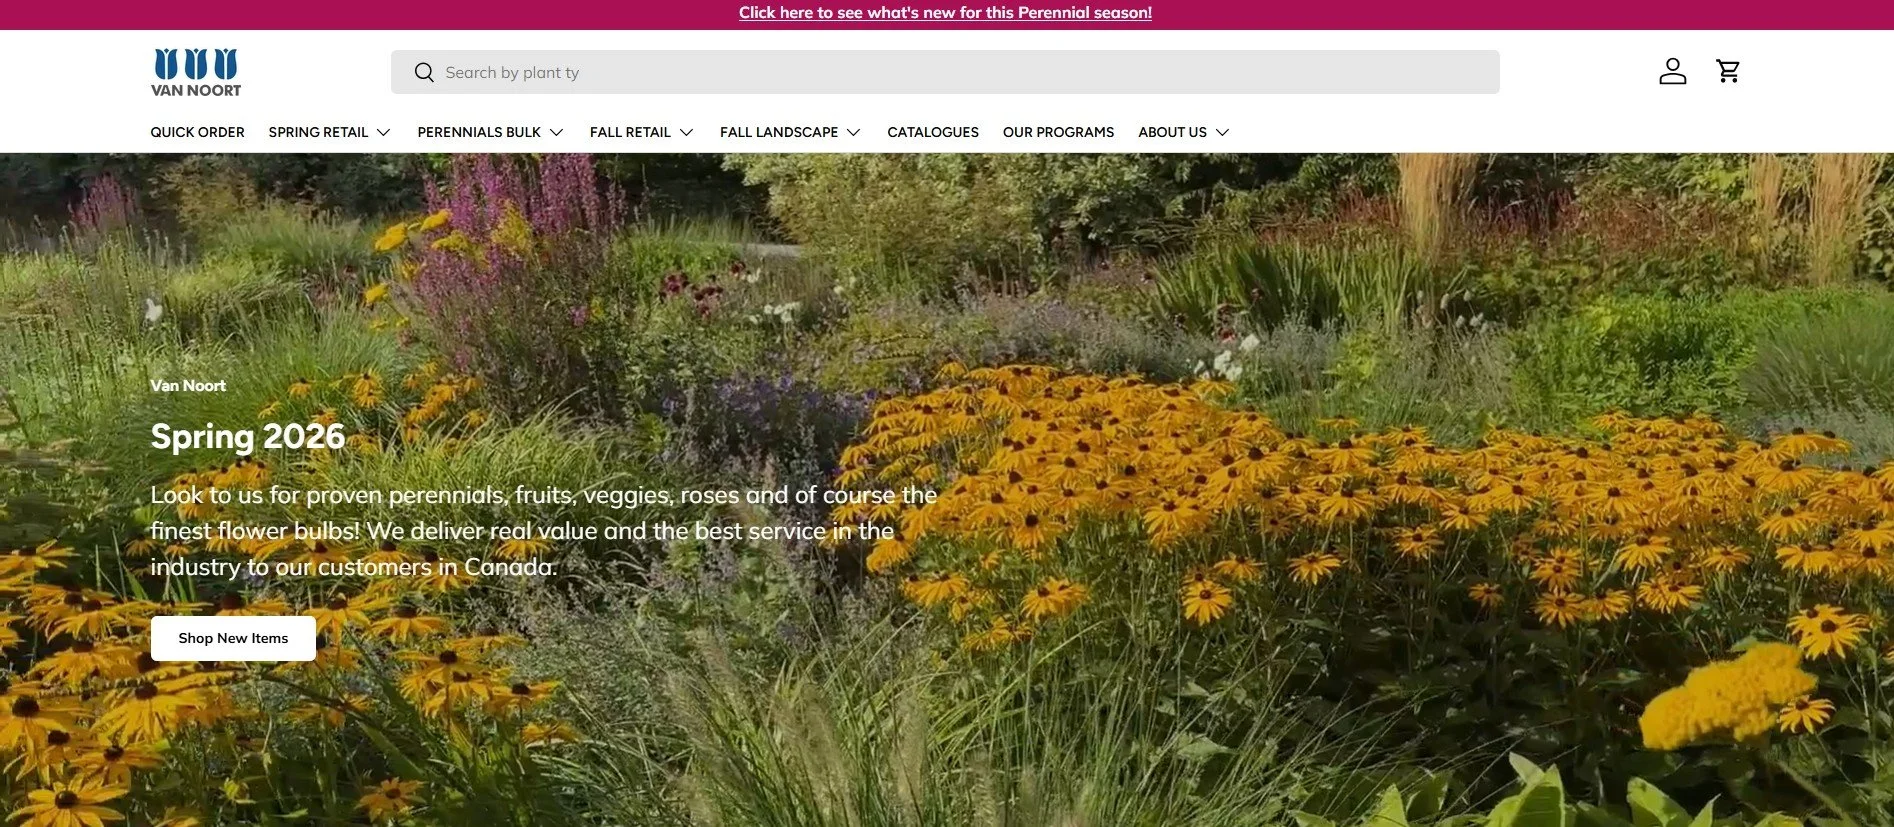
Task: Click the search magnifier icon
Action: coord(424,72)
